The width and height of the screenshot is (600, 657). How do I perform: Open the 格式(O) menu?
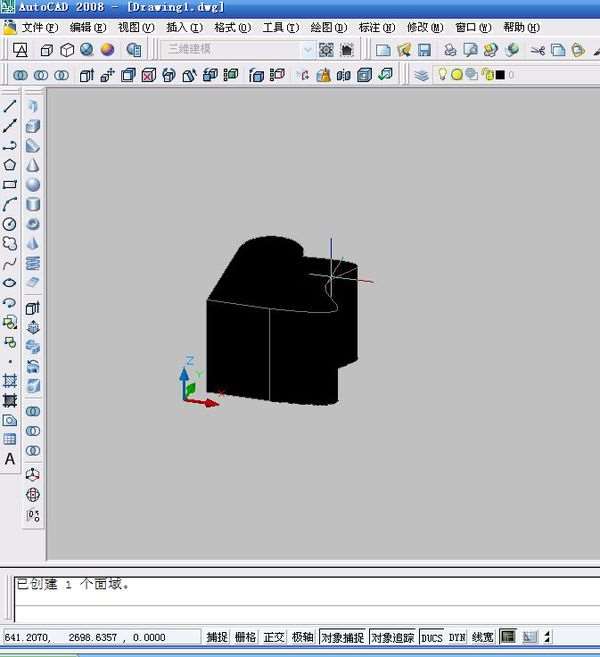pyautogui.click(x=232, y=27)
